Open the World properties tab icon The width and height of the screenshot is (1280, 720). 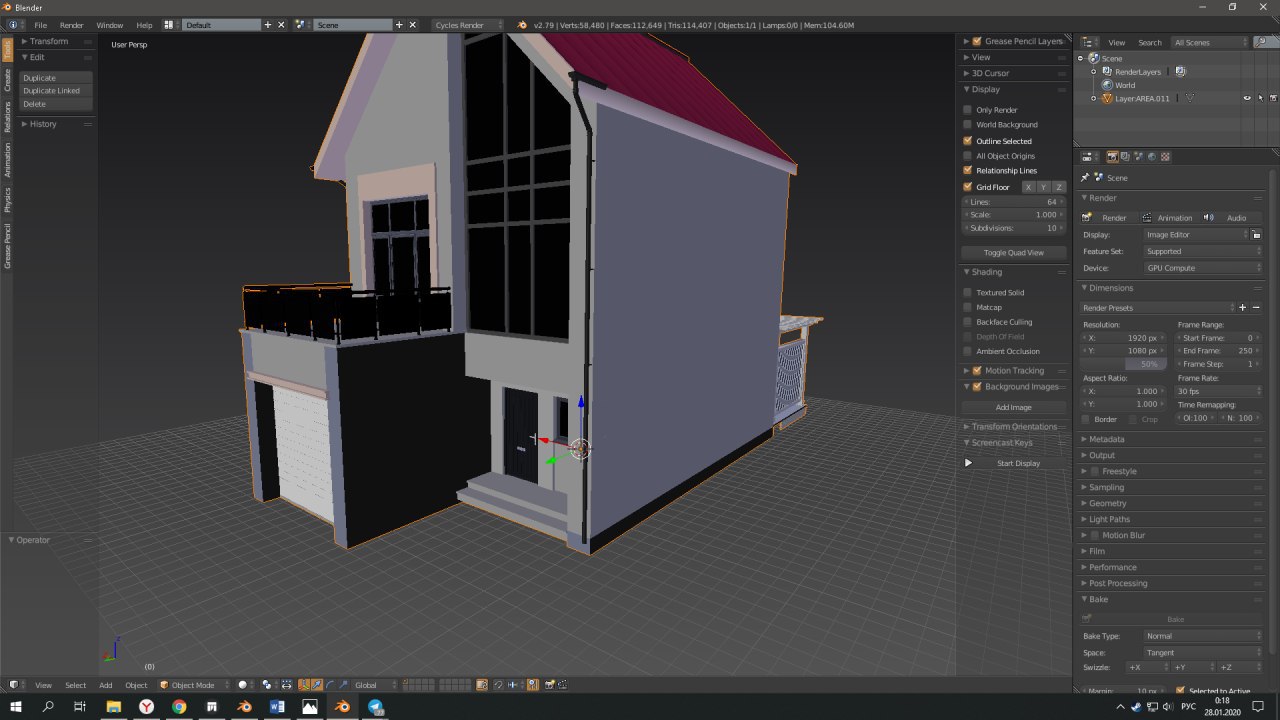(x=1152, y=157)
